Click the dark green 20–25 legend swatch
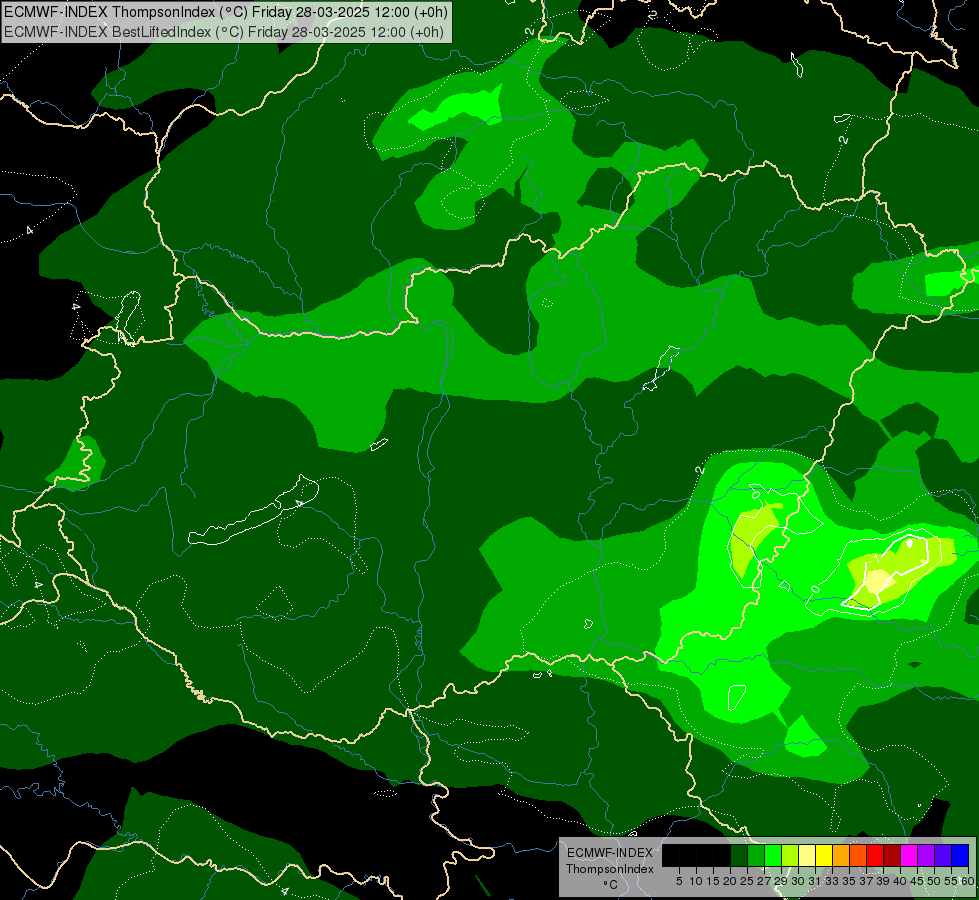Screen dimensions: 979x900 [x=739, y=855]
